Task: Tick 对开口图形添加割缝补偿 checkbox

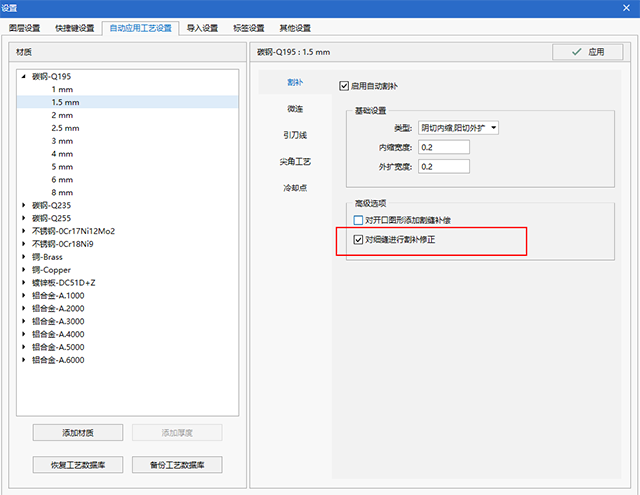Action: point(359,219)
